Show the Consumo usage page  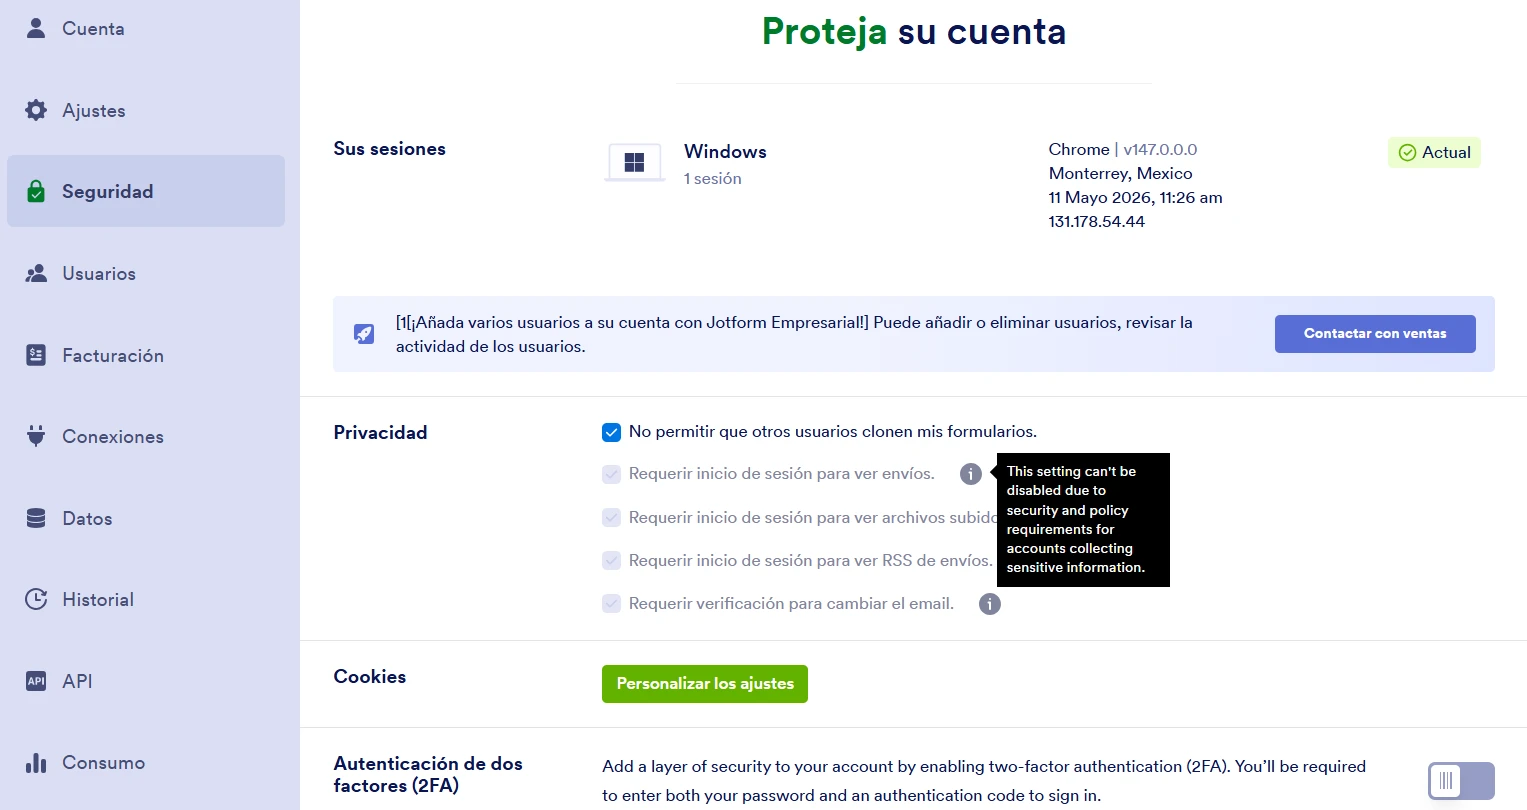pyautogui.click(x=146, y=762)
